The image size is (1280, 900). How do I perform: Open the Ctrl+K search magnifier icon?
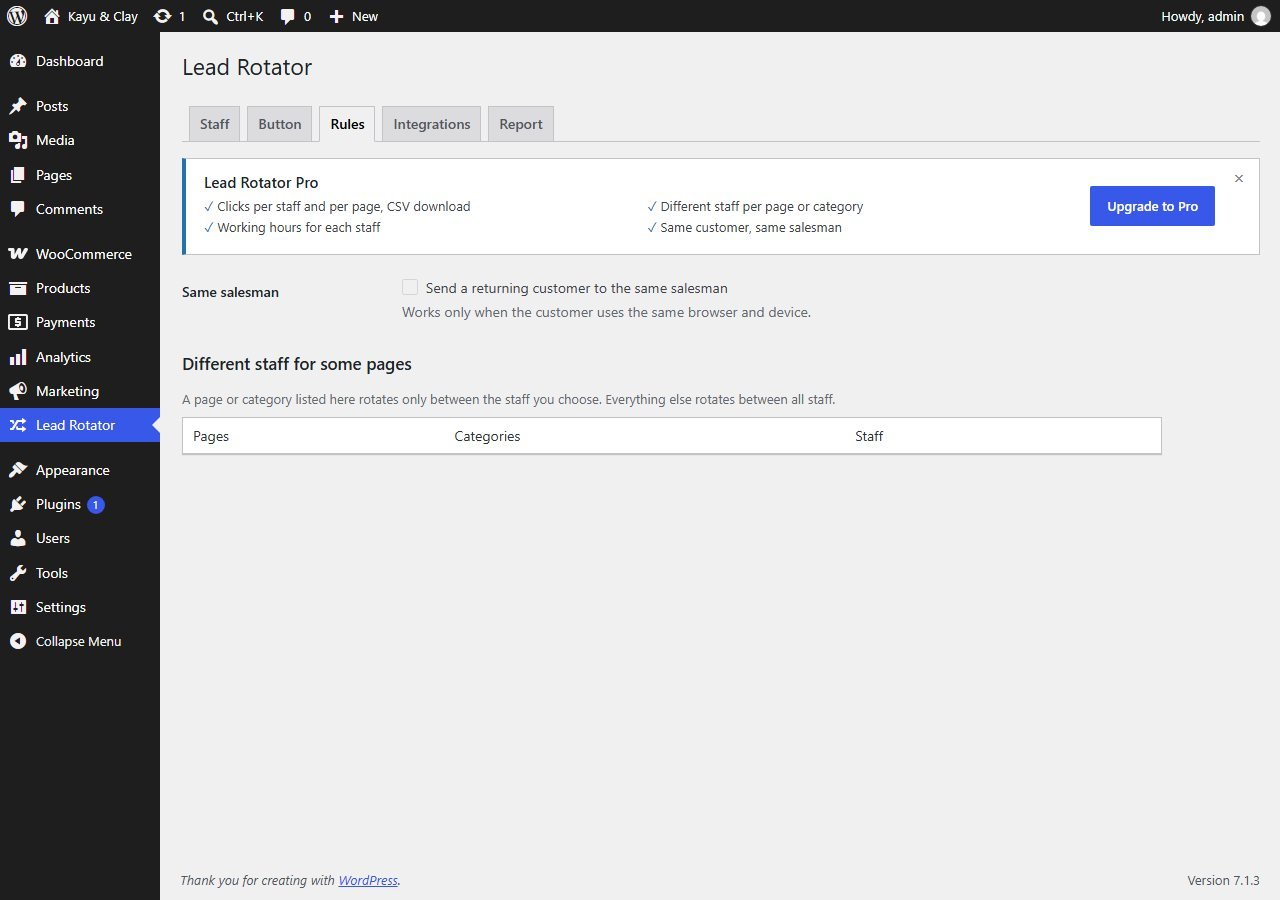[210, 16]
